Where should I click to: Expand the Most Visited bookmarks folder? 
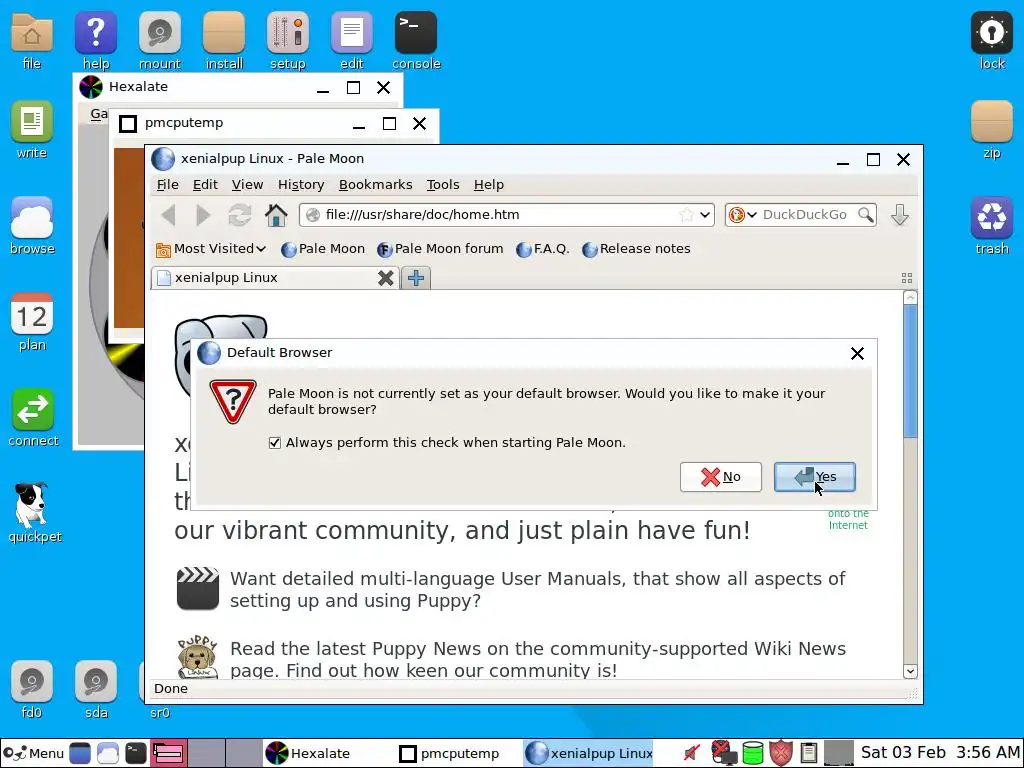211,249
